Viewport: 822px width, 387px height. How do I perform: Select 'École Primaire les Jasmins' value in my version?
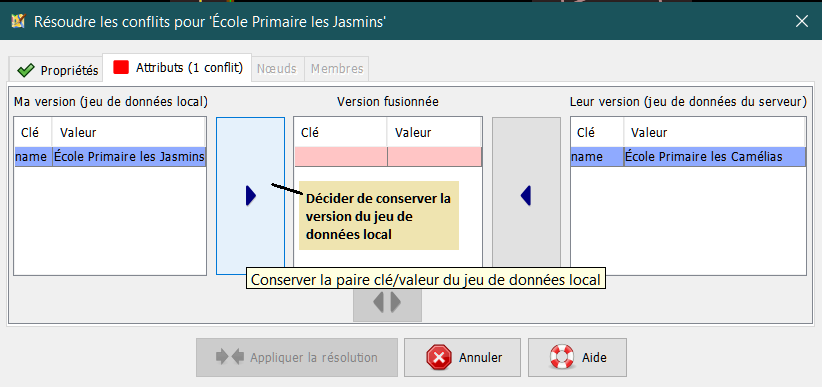[129, 157]
